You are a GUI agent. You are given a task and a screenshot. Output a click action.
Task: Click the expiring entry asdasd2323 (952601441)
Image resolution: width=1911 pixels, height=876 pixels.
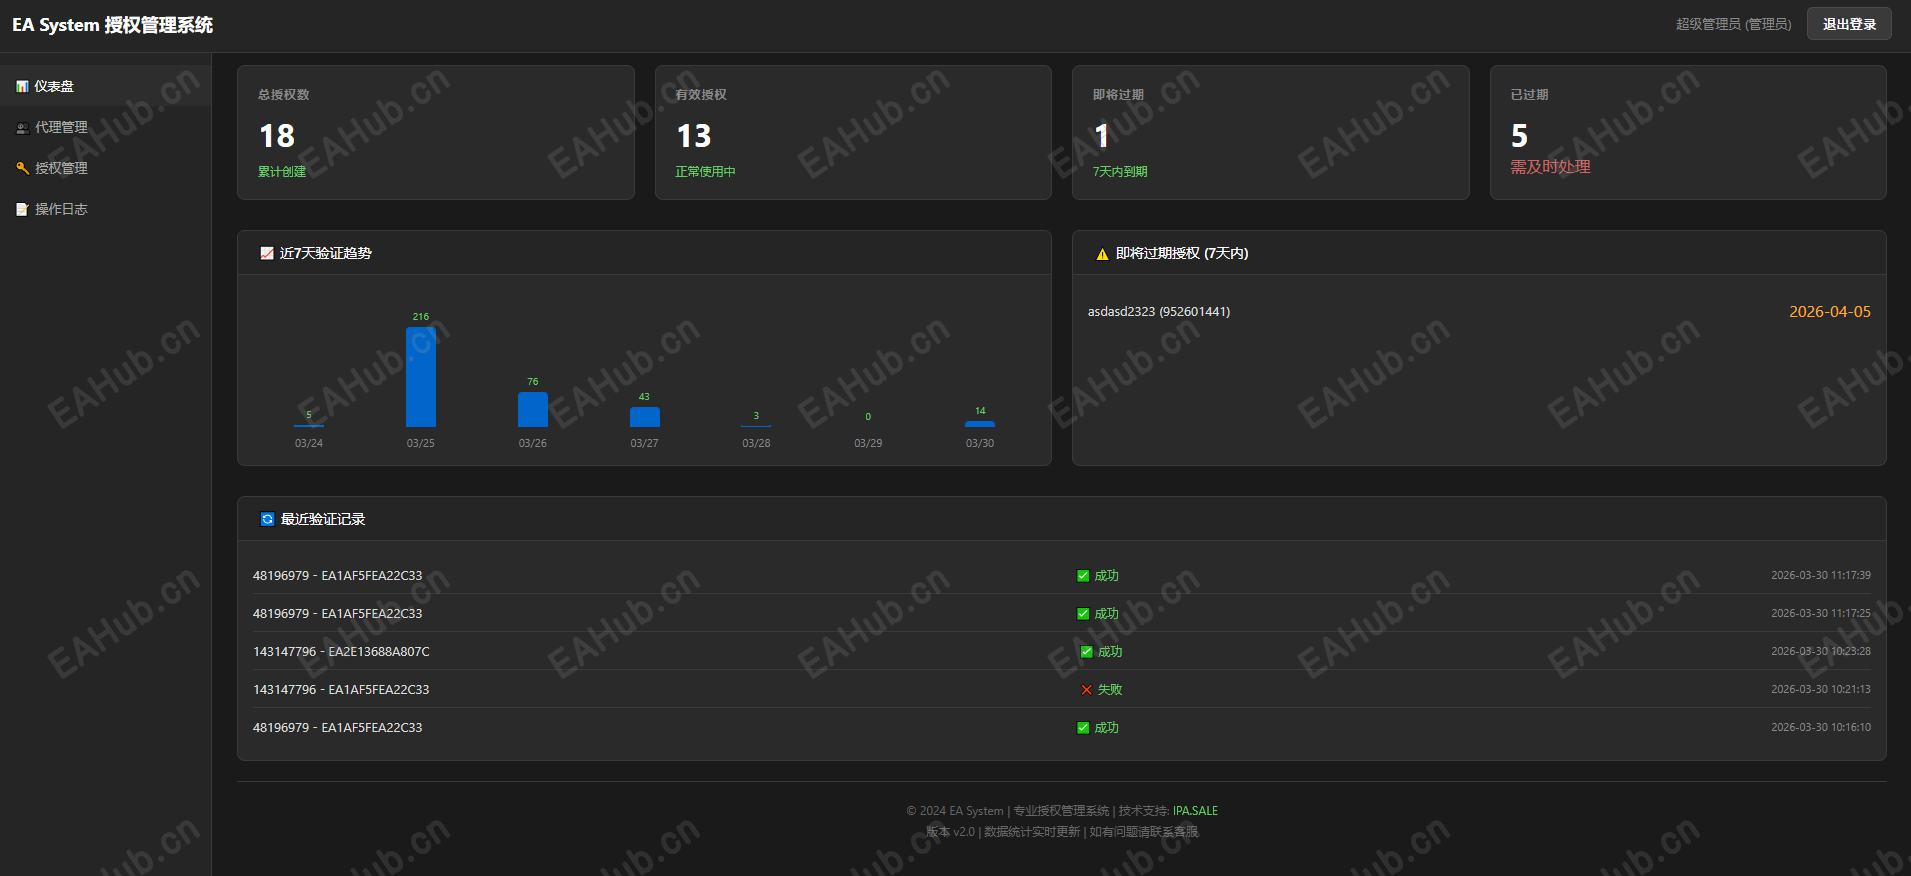coord(1159,312)
